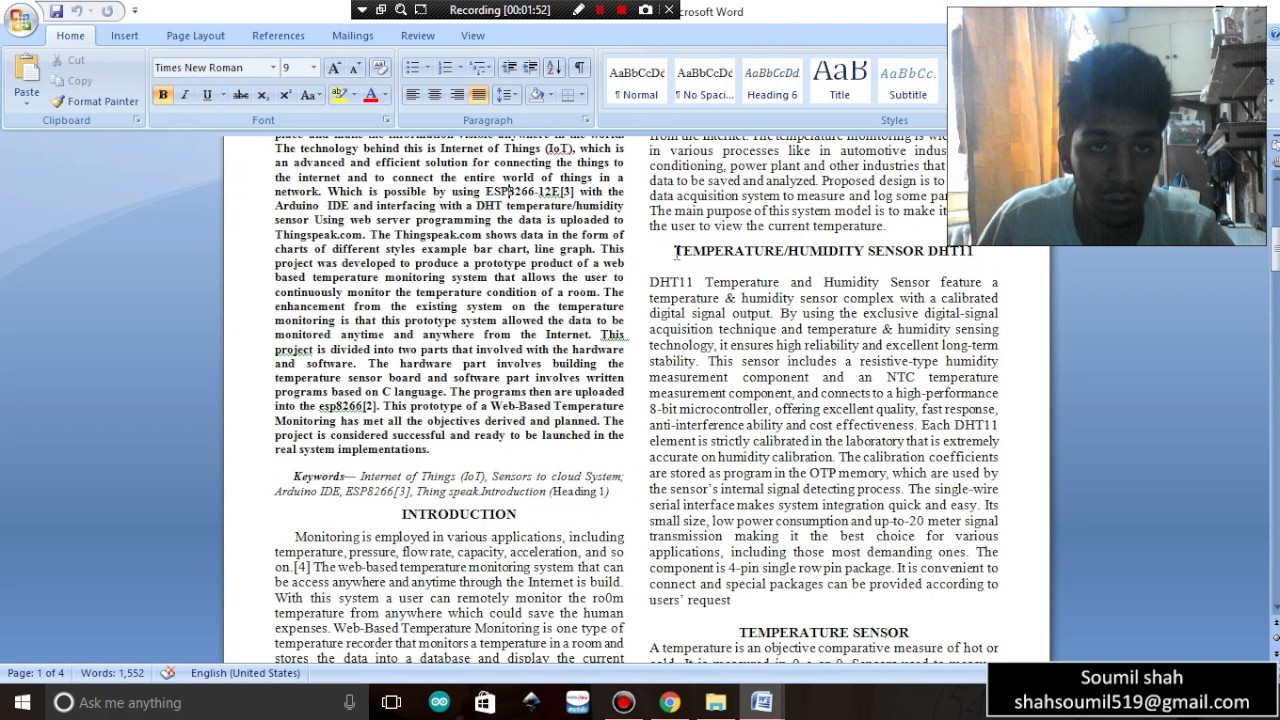
Task: Decrease paragraph indent
Action: click(x=509, y=68)
